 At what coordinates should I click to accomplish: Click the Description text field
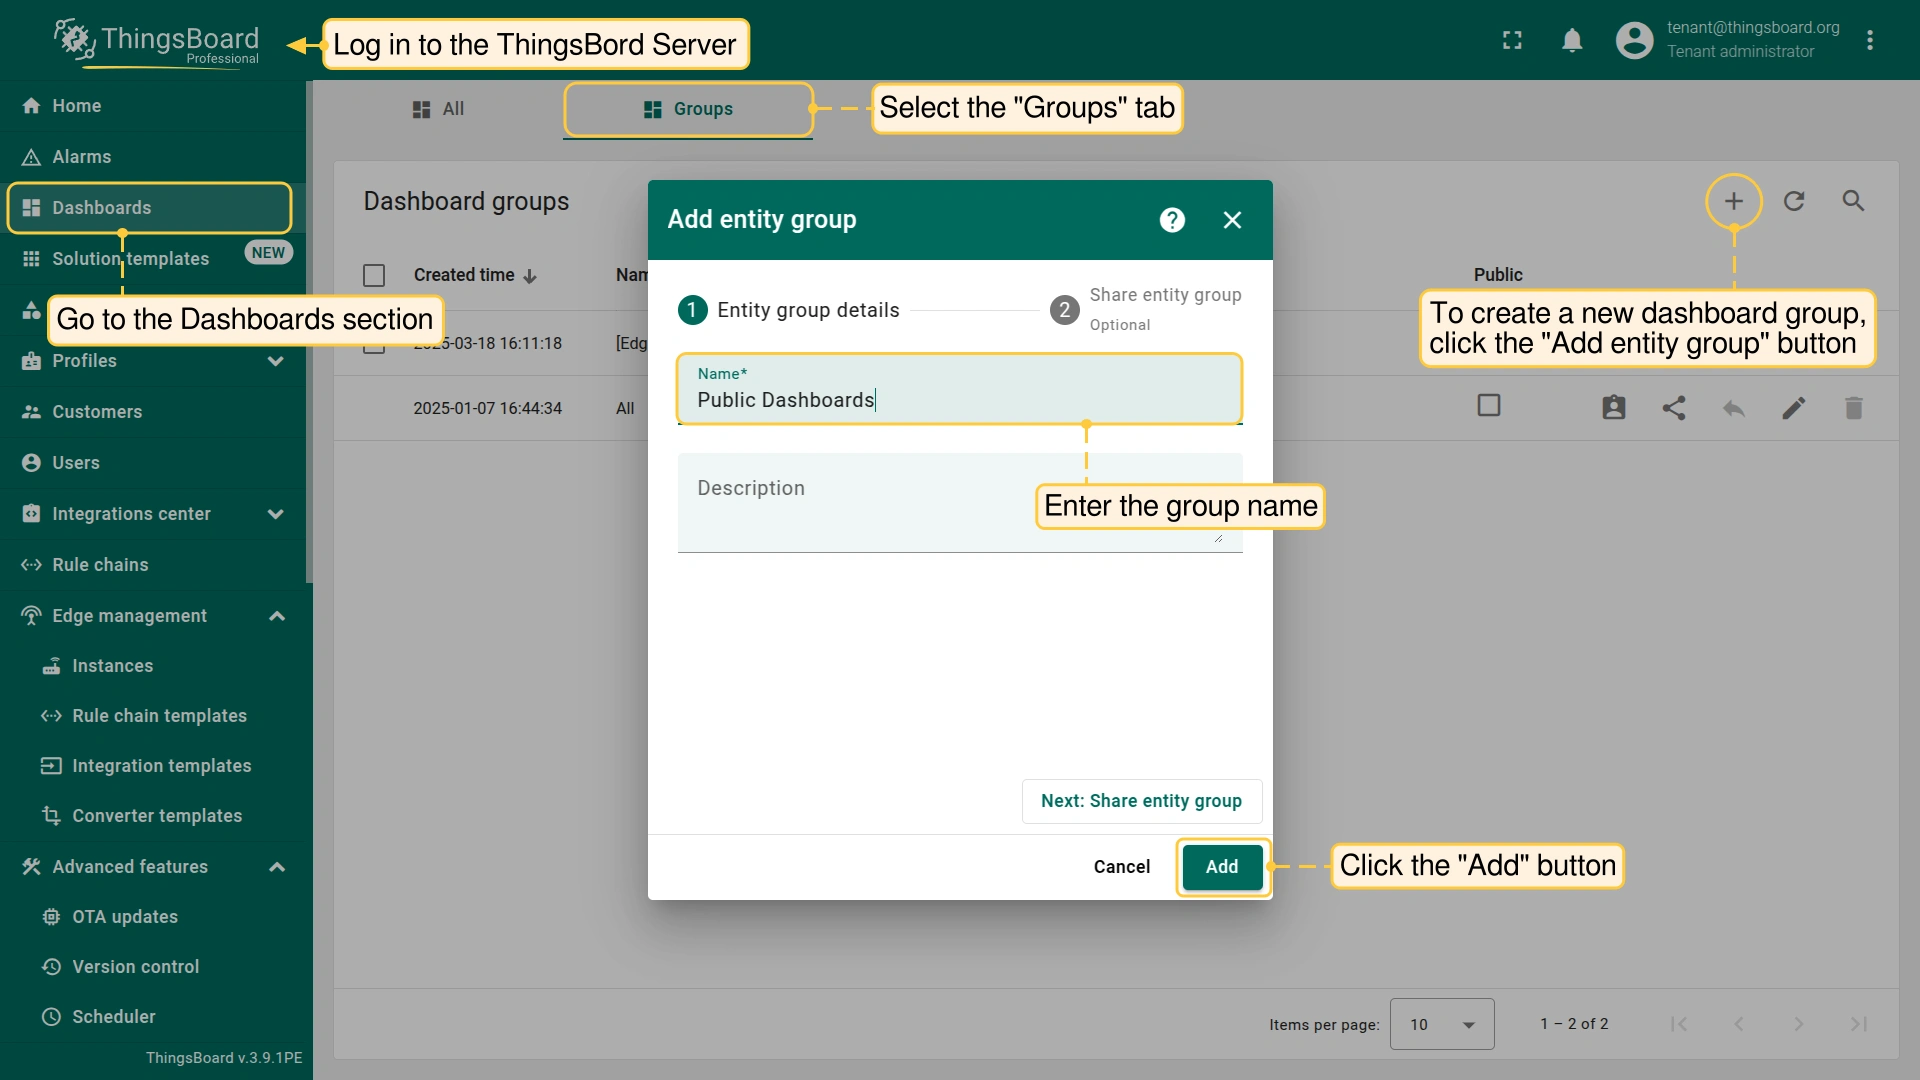[x=960, y=503]
